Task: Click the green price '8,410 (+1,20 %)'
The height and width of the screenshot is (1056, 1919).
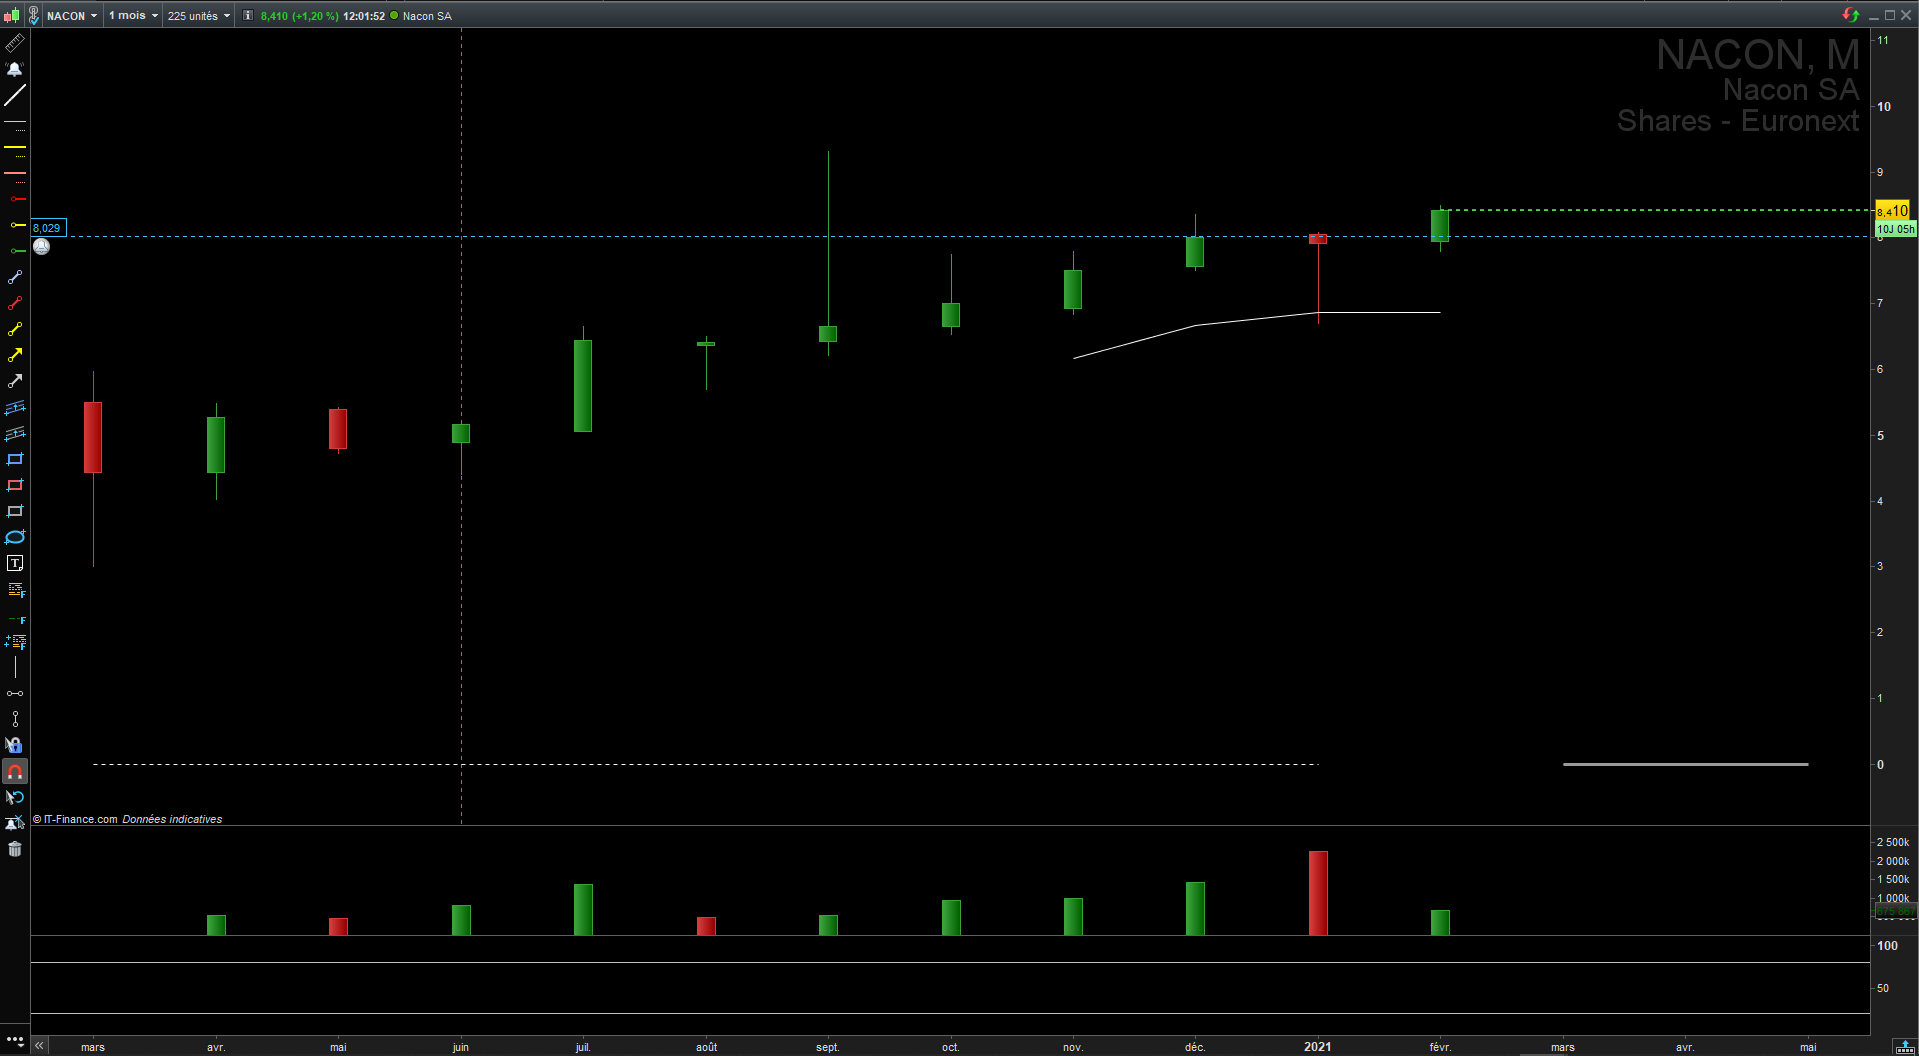Action: (x=299, y=16)
